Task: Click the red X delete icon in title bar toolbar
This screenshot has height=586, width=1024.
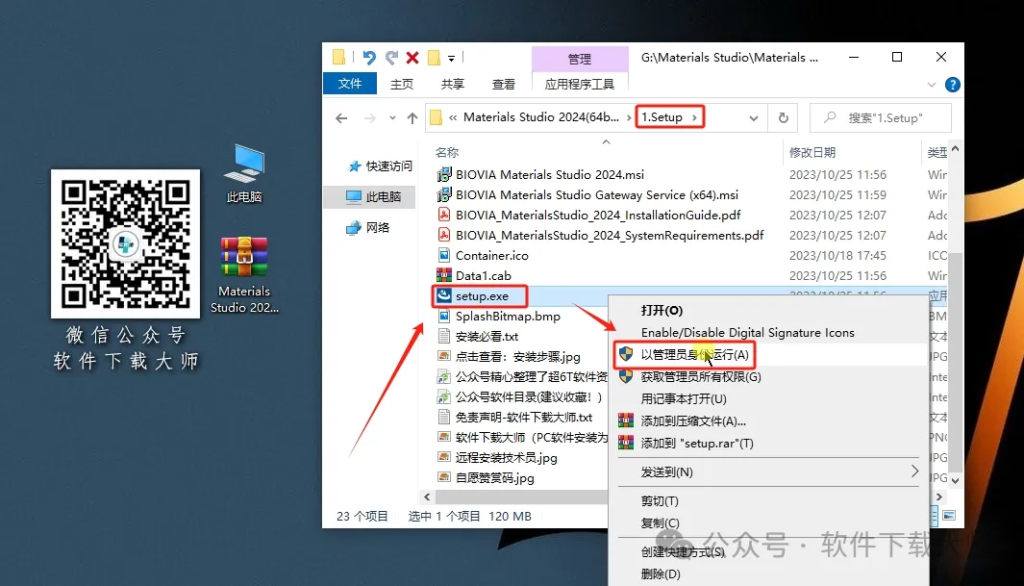Action: (x=411, y=57)
